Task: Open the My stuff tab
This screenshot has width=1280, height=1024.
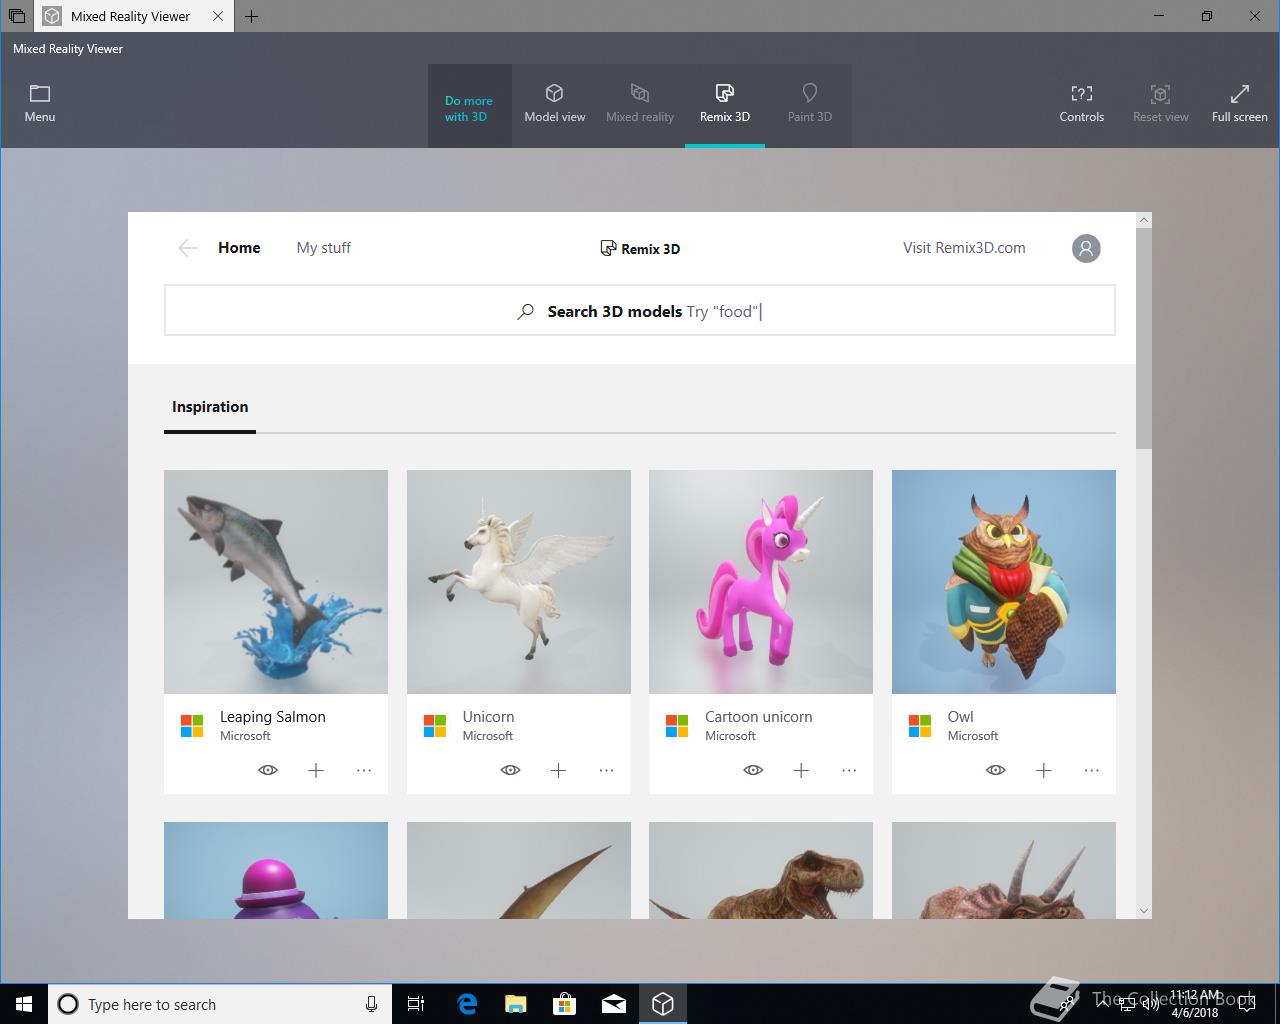Action: click(323, 248)
